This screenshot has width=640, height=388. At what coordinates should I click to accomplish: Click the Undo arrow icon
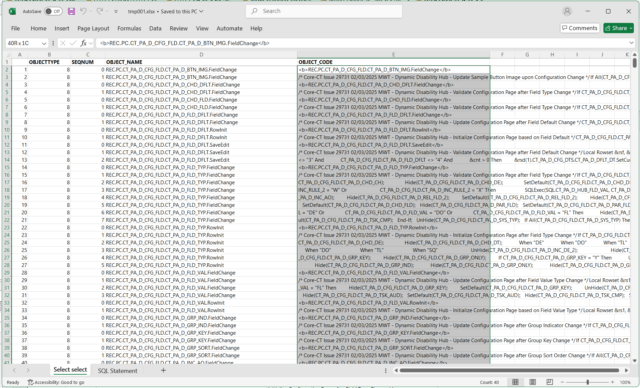(83, 11)
